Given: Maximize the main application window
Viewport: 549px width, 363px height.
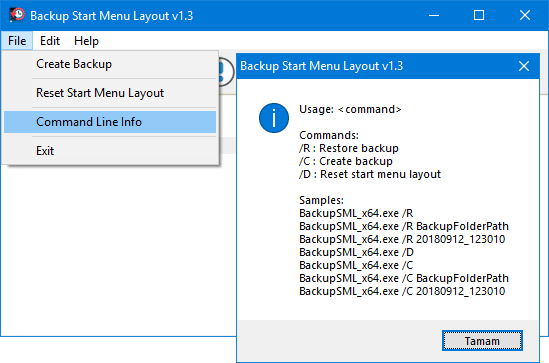Looking at the screenshot, I should tap(479, 15).
